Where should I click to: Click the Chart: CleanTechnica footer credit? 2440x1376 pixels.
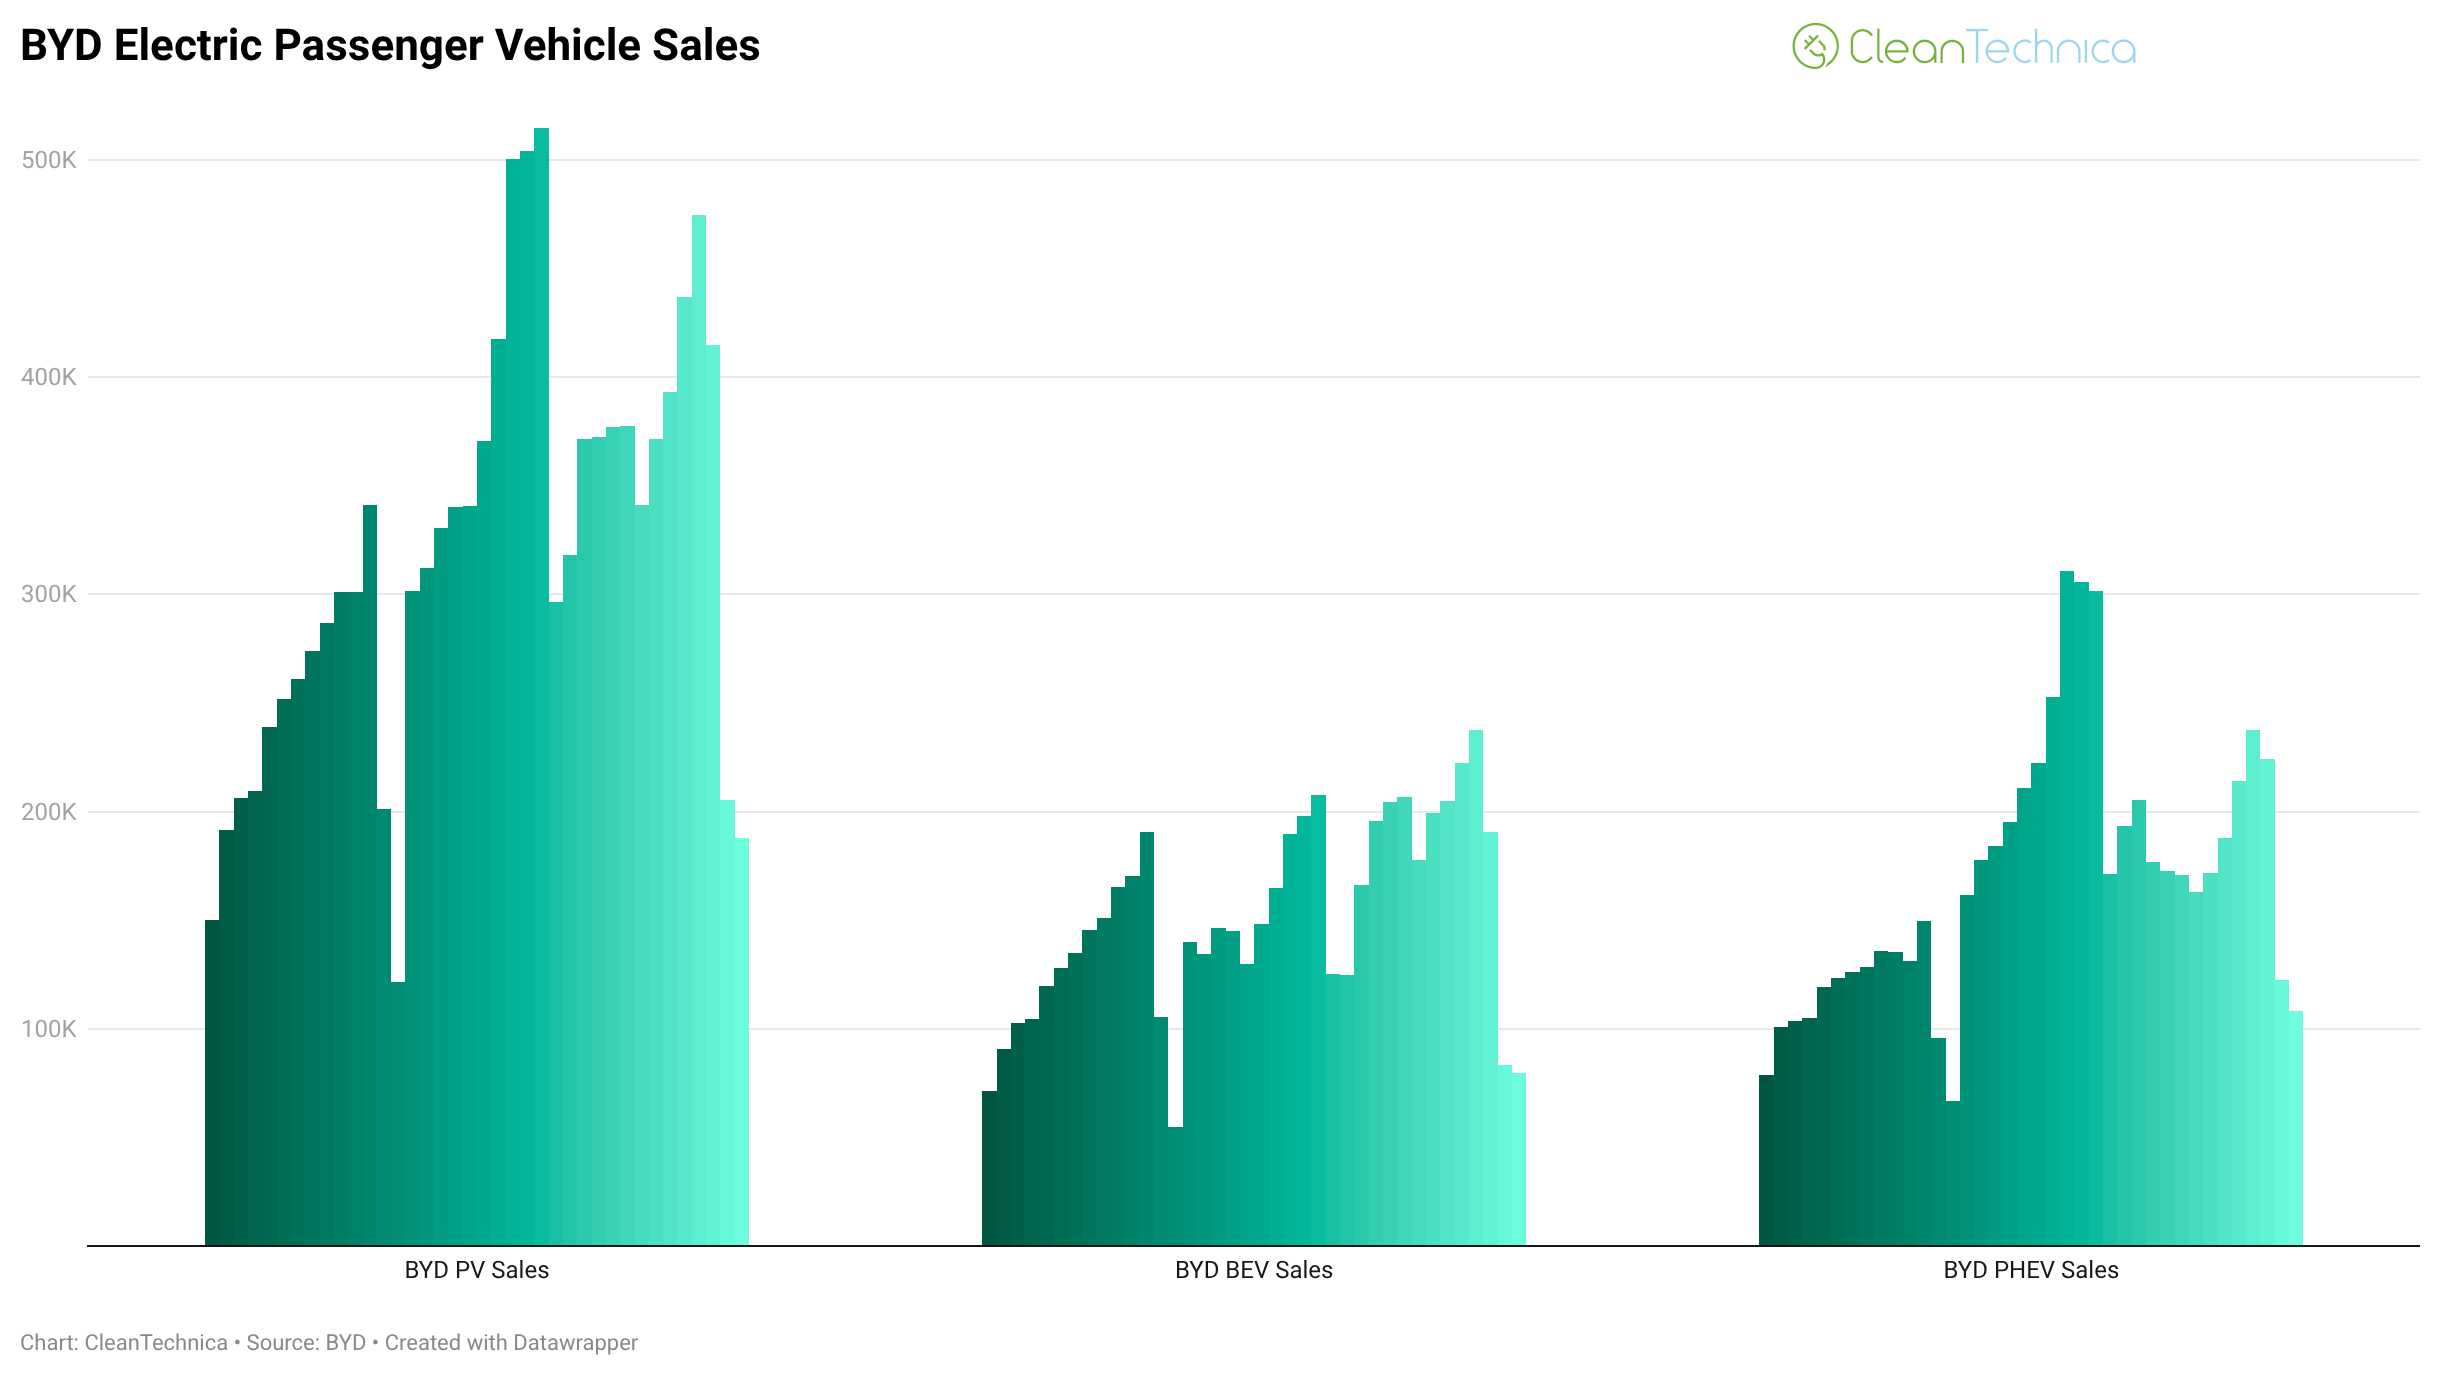(x=124, y=1343)
